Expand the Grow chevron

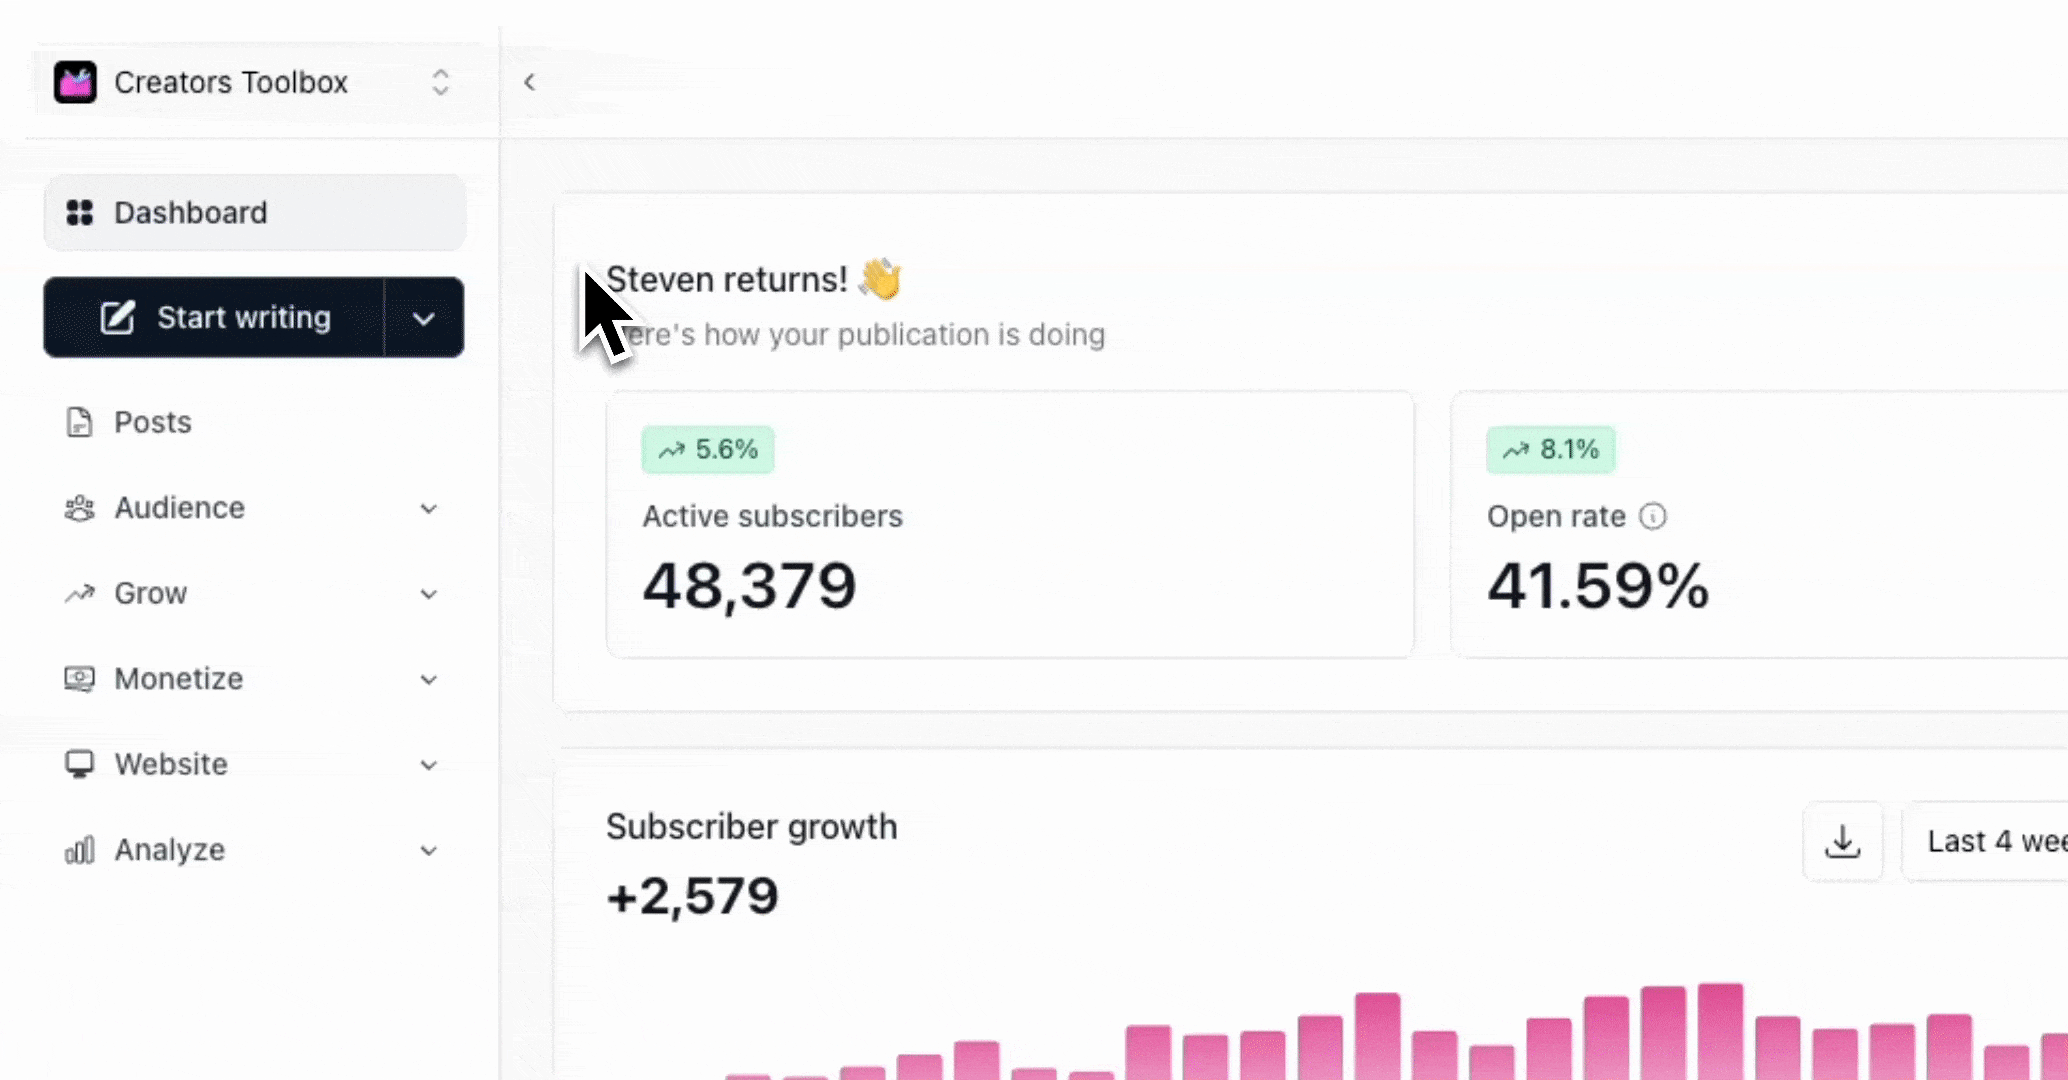429,594
